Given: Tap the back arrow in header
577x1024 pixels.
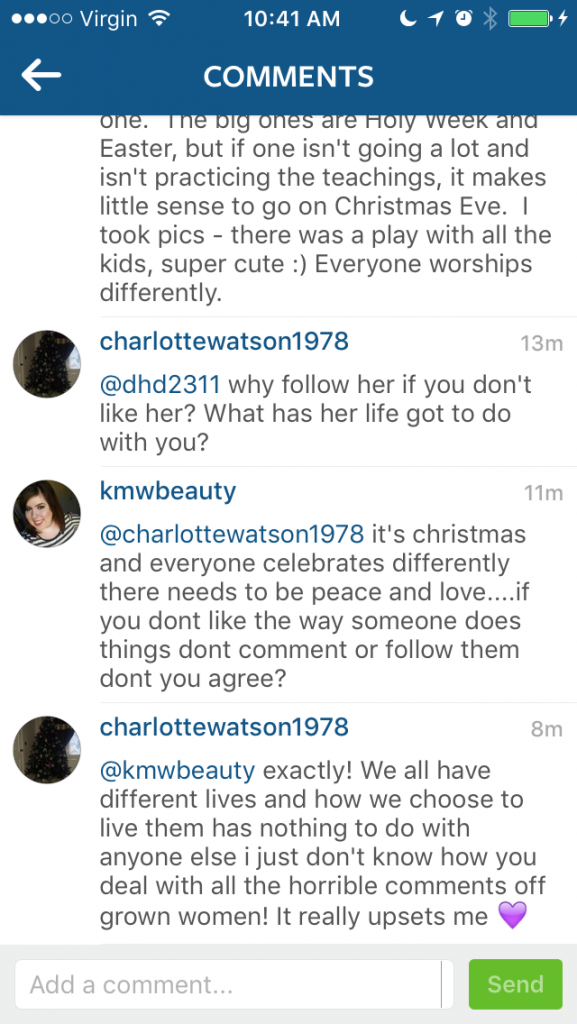Looking at the screenshot, I should pos(41,76).
